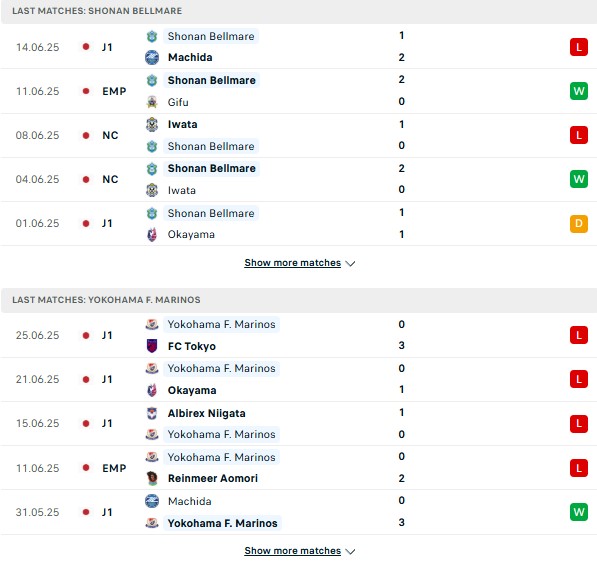Screen dimensions: 597x566
Task: Open the 31.05.25 Machida vs Yokohama match row
Action: pos(298,512)
